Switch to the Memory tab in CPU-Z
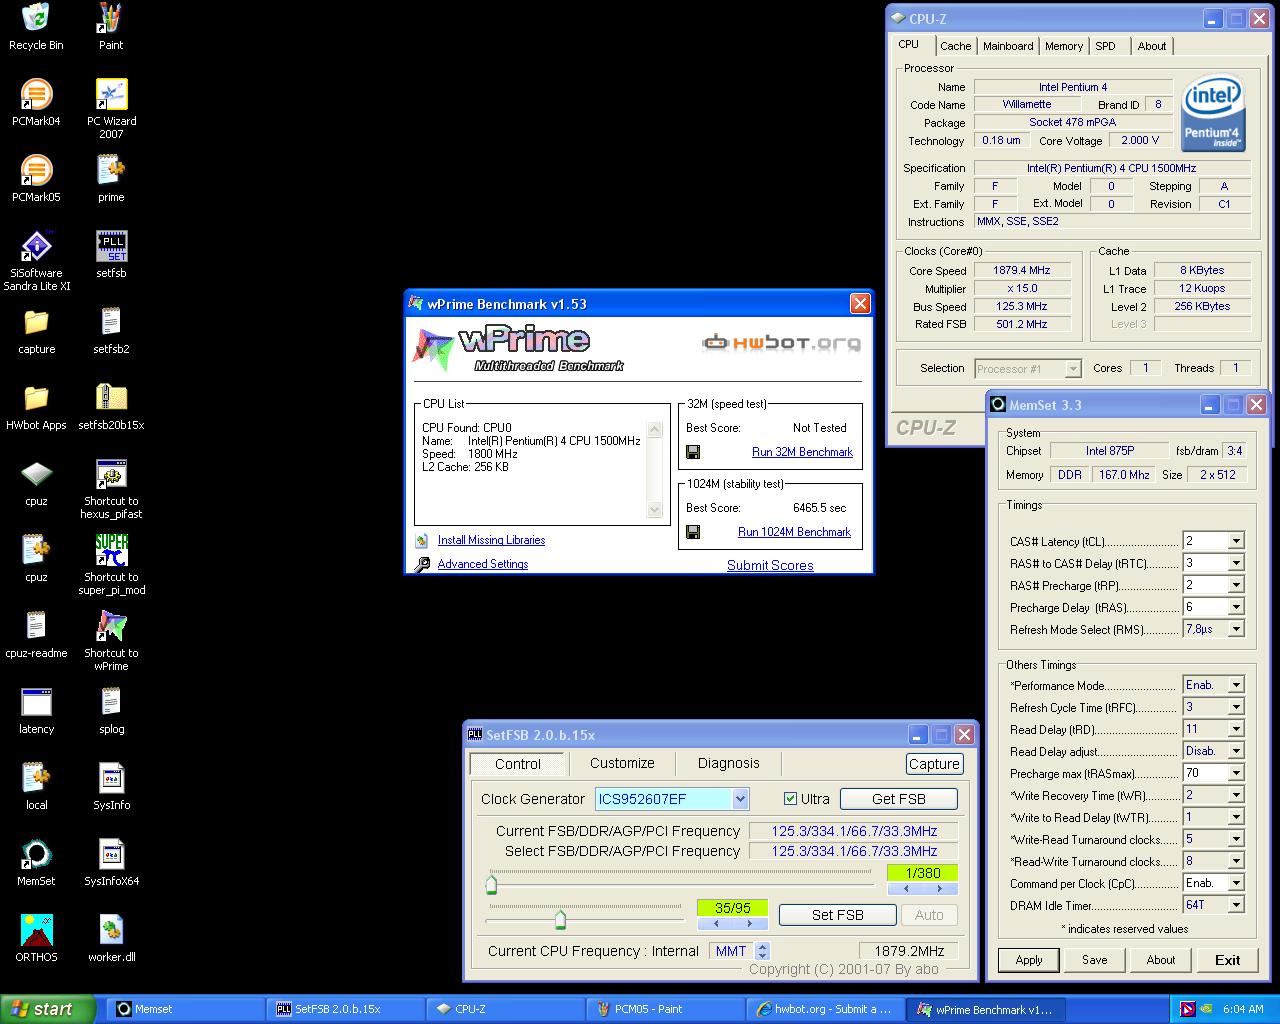This screenshot has width=1280, height=1024. (1064, 46)
